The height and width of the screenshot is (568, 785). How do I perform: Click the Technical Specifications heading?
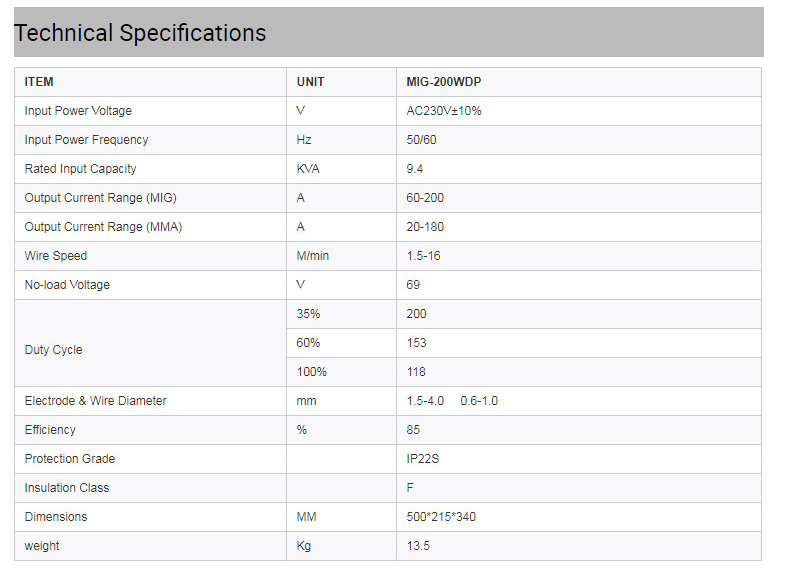[140, 33]
